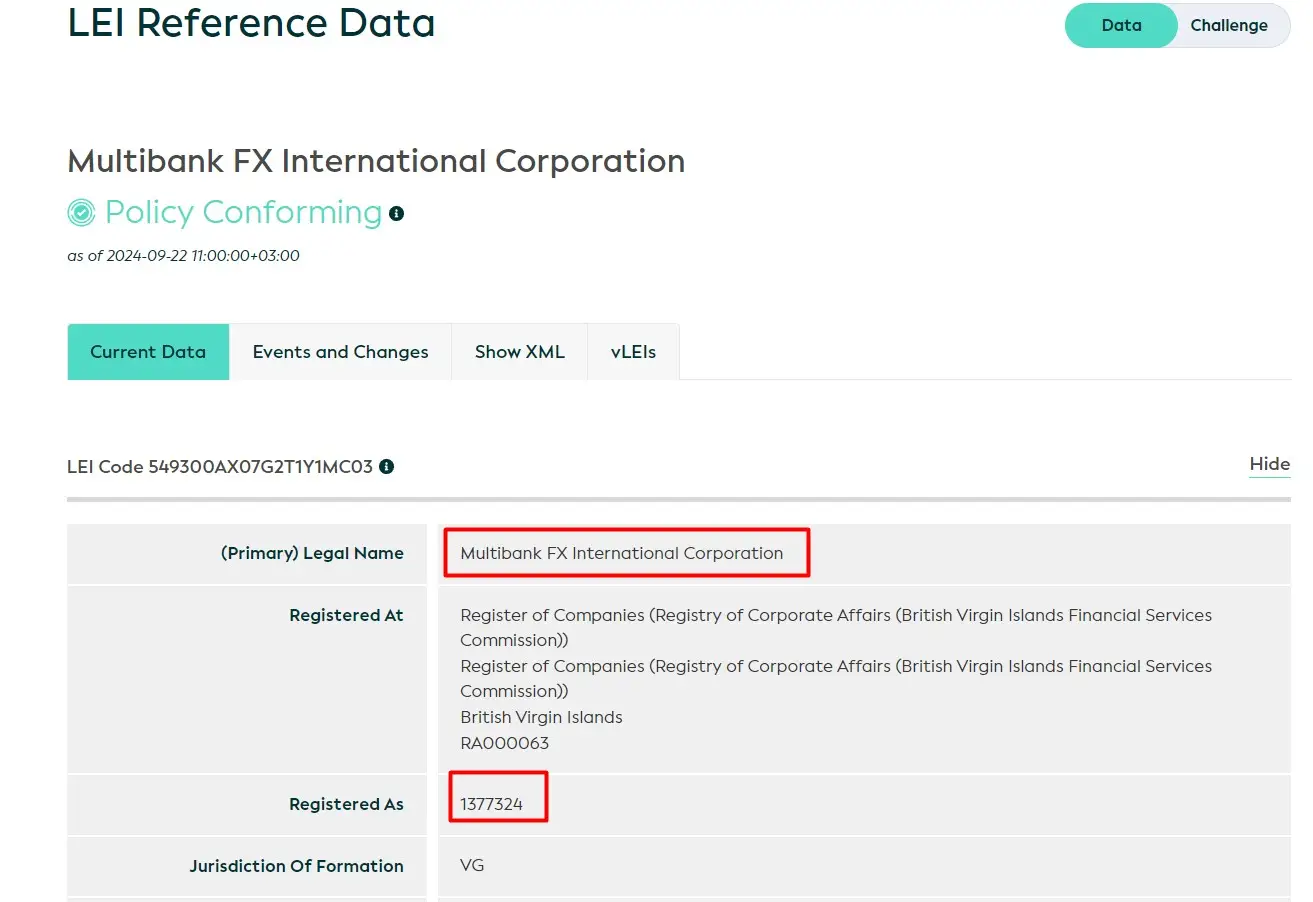
Task: Click the LEI Code 549300AX07G2T1Y1MC03 text
Action: click(220, 467)
